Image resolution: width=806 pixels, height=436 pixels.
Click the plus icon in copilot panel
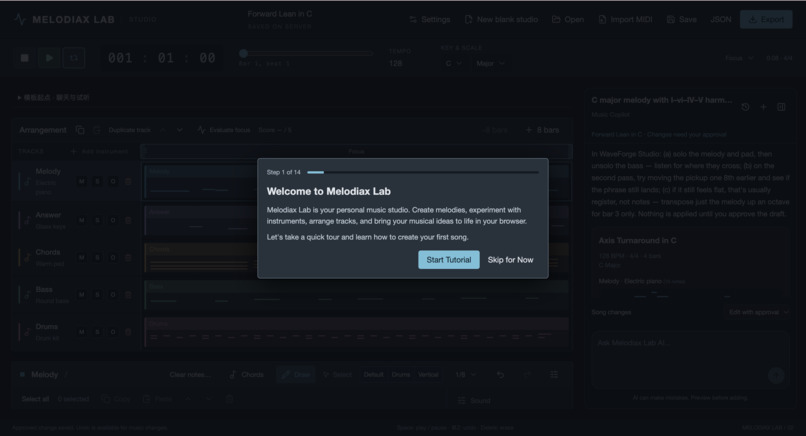[x=763, y=107]
